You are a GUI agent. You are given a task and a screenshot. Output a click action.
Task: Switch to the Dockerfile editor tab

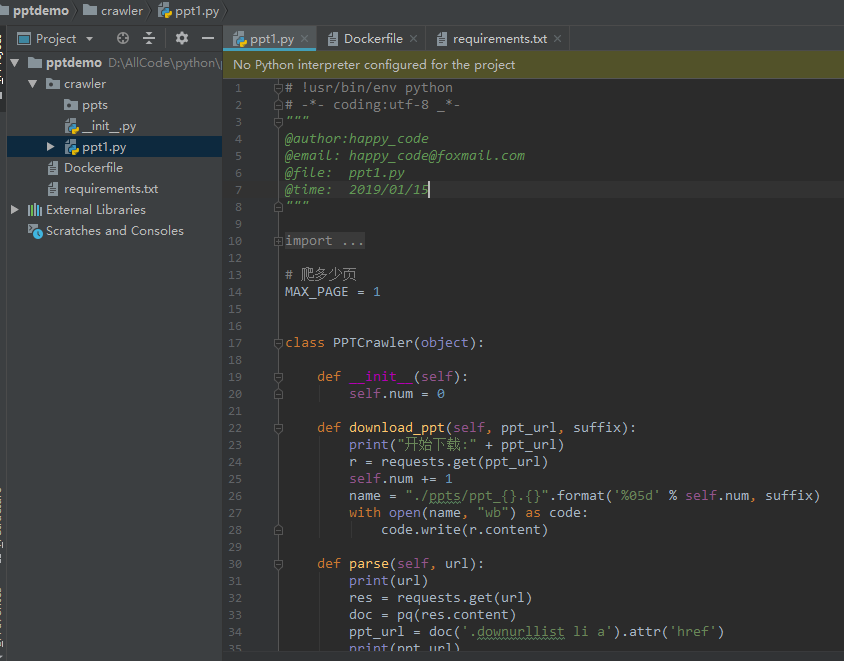[x=373, y=39]
